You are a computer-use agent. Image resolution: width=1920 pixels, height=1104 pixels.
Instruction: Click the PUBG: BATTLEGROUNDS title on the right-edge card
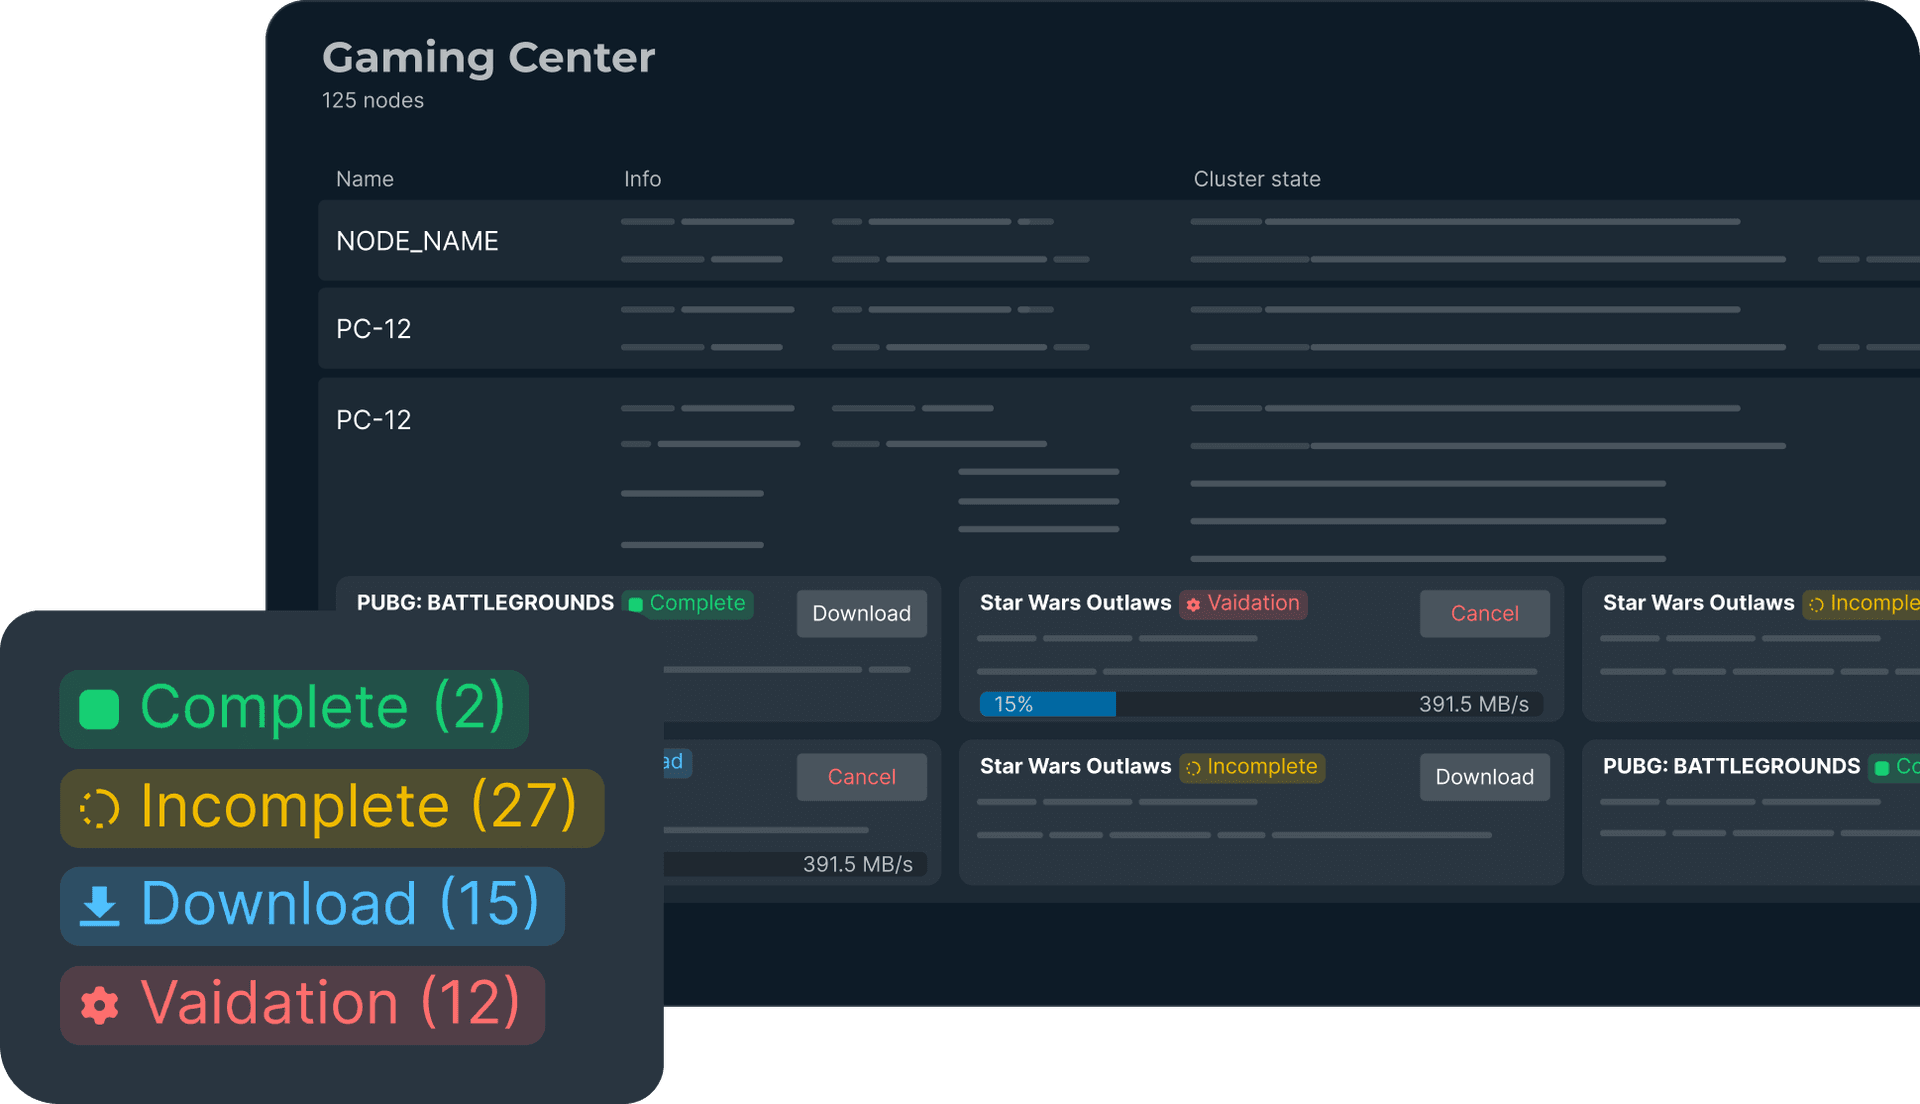[1731, 767]
